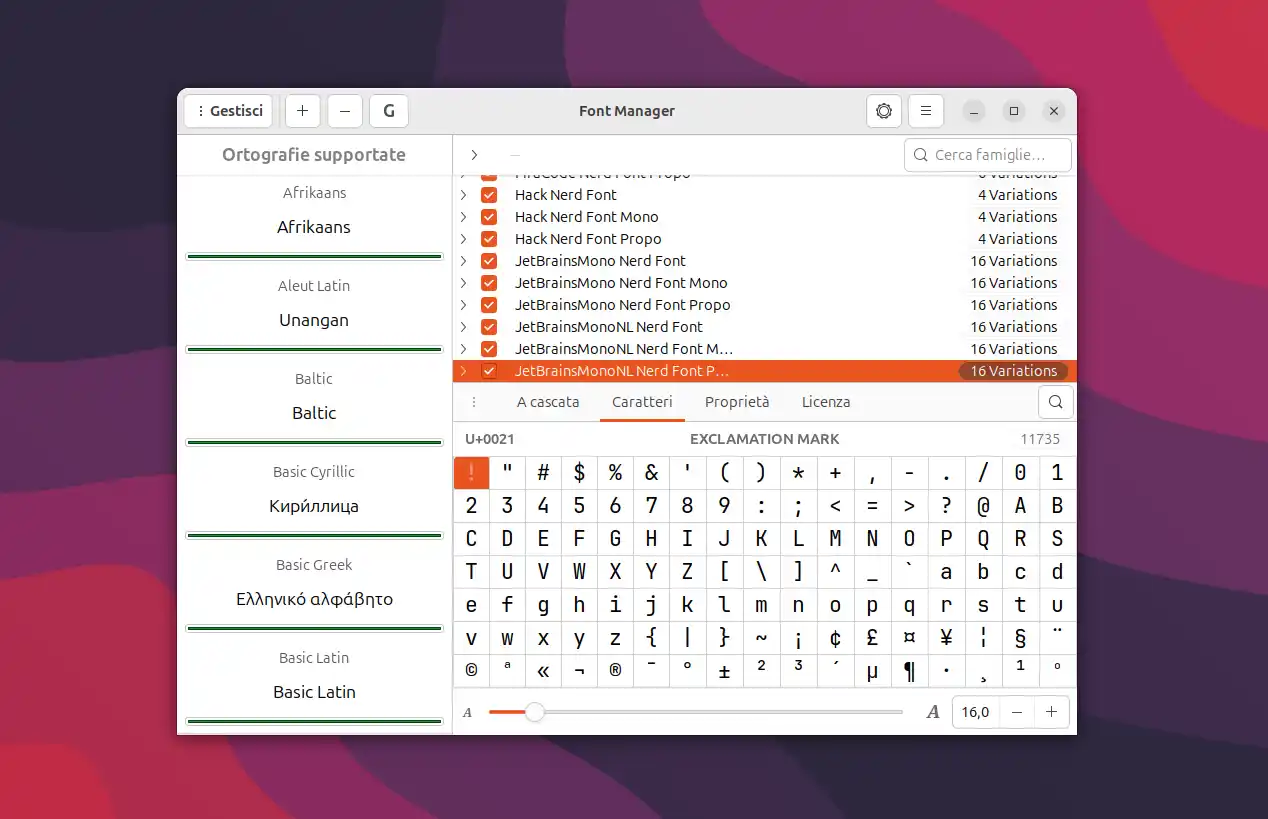Click 4 Variations for Hack Nerd Font Mono
1268x819 pixels.
pos(1017,217)
